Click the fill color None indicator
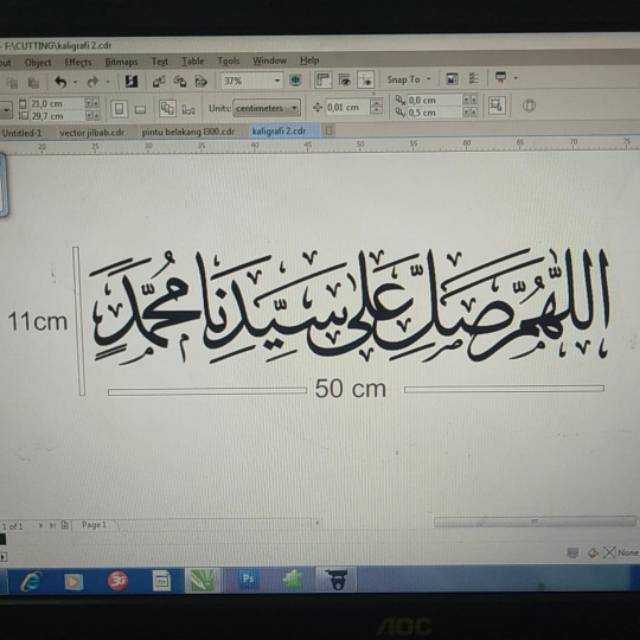640x640 pixels. (626, 552)
